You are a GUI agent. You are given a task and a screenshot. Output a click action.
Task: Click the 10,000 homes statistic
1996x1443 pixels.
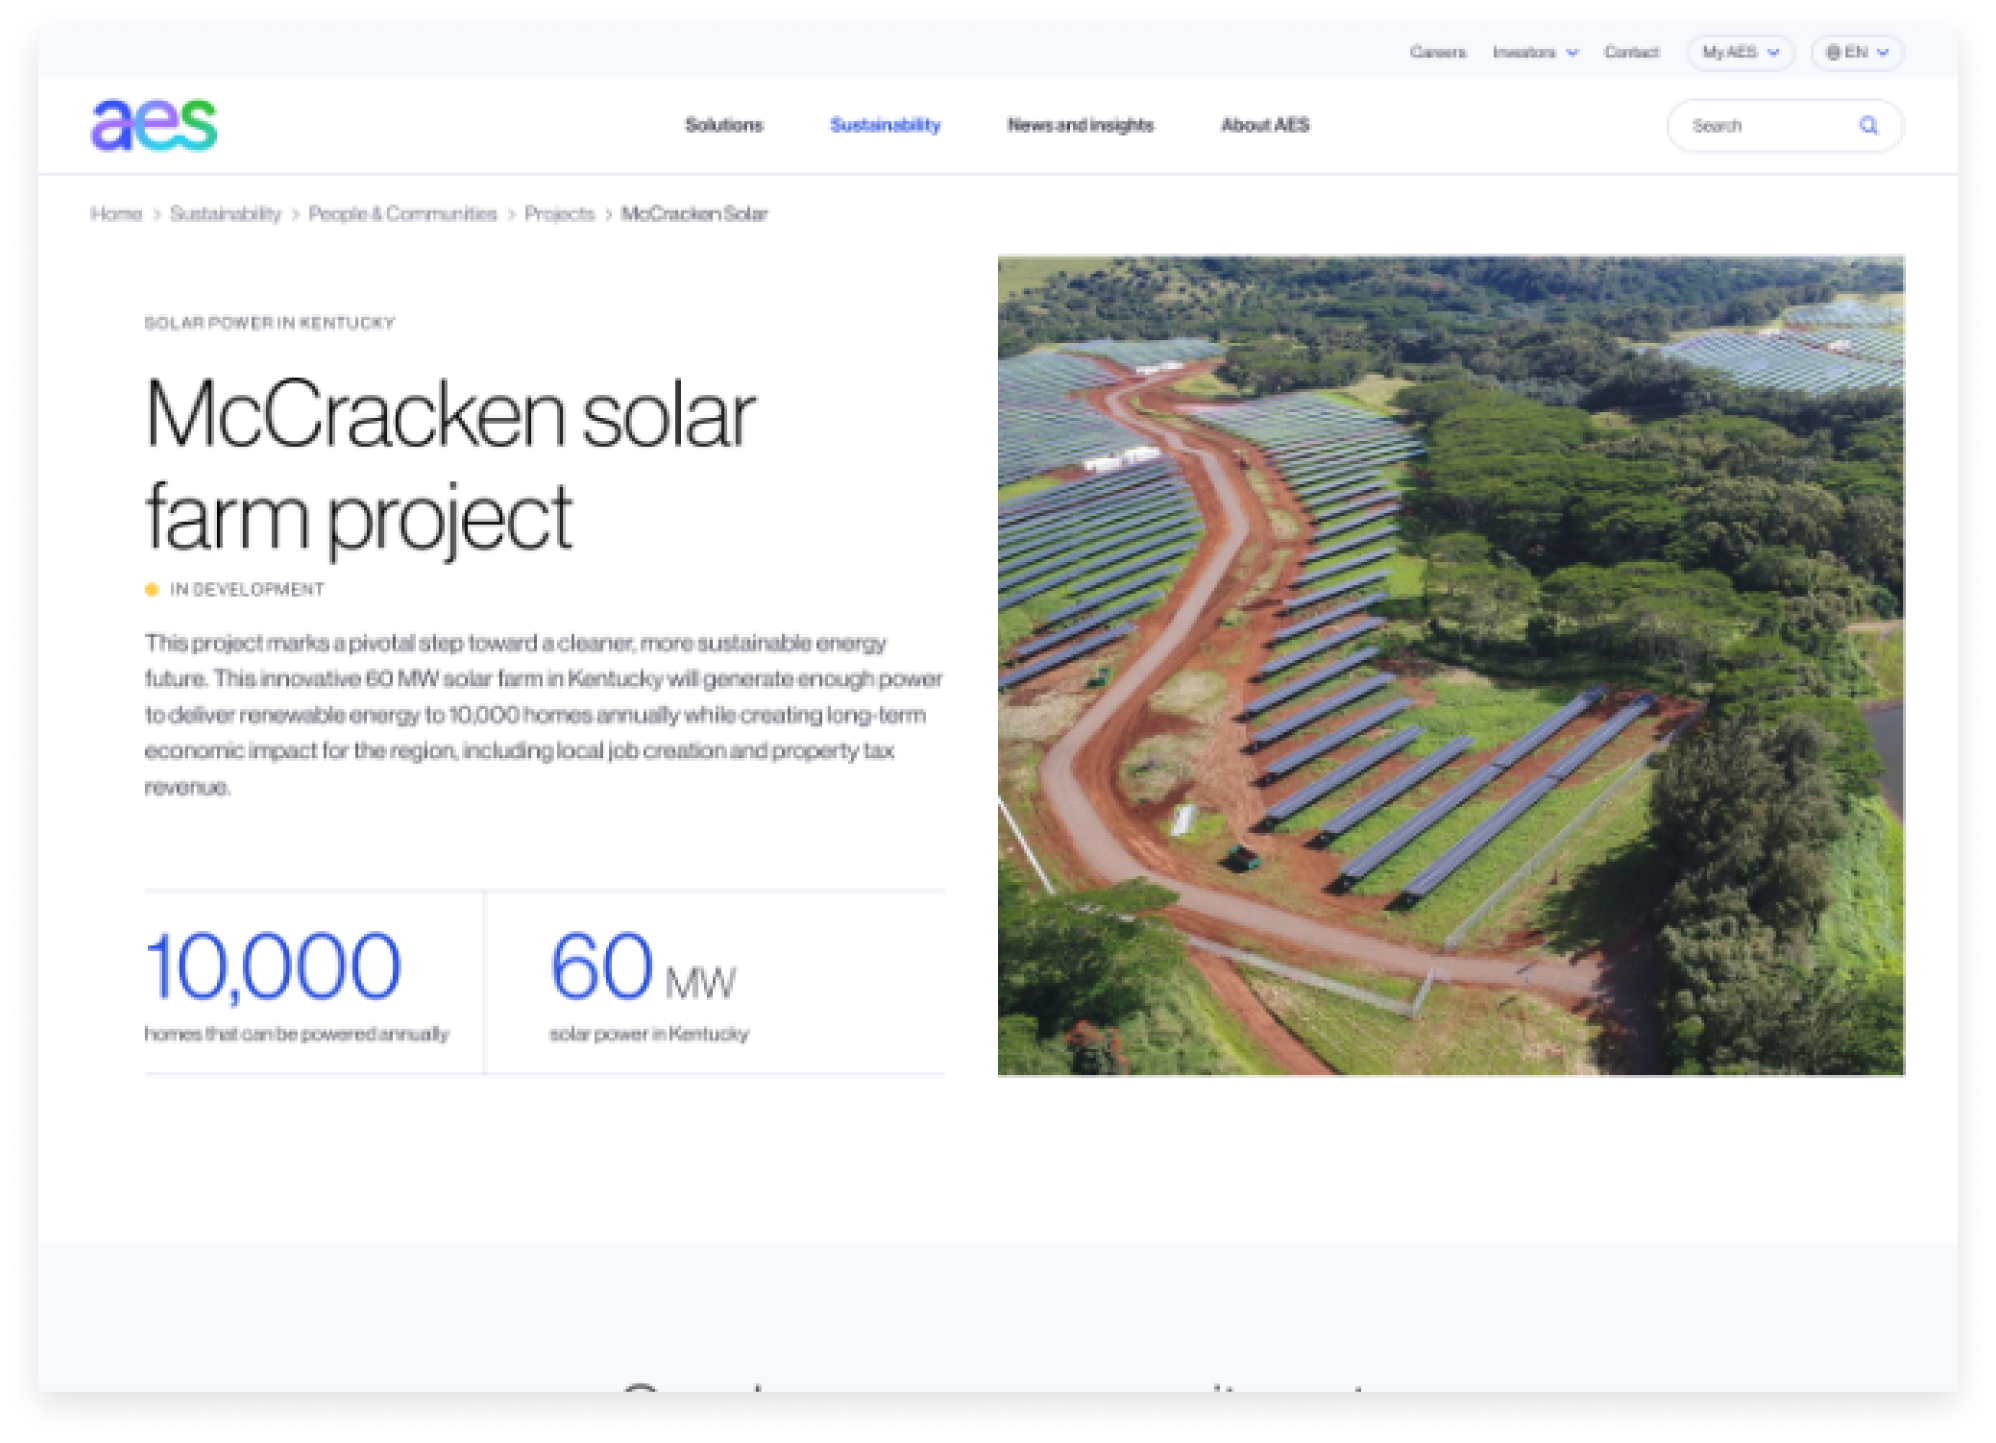pos(272,966)
